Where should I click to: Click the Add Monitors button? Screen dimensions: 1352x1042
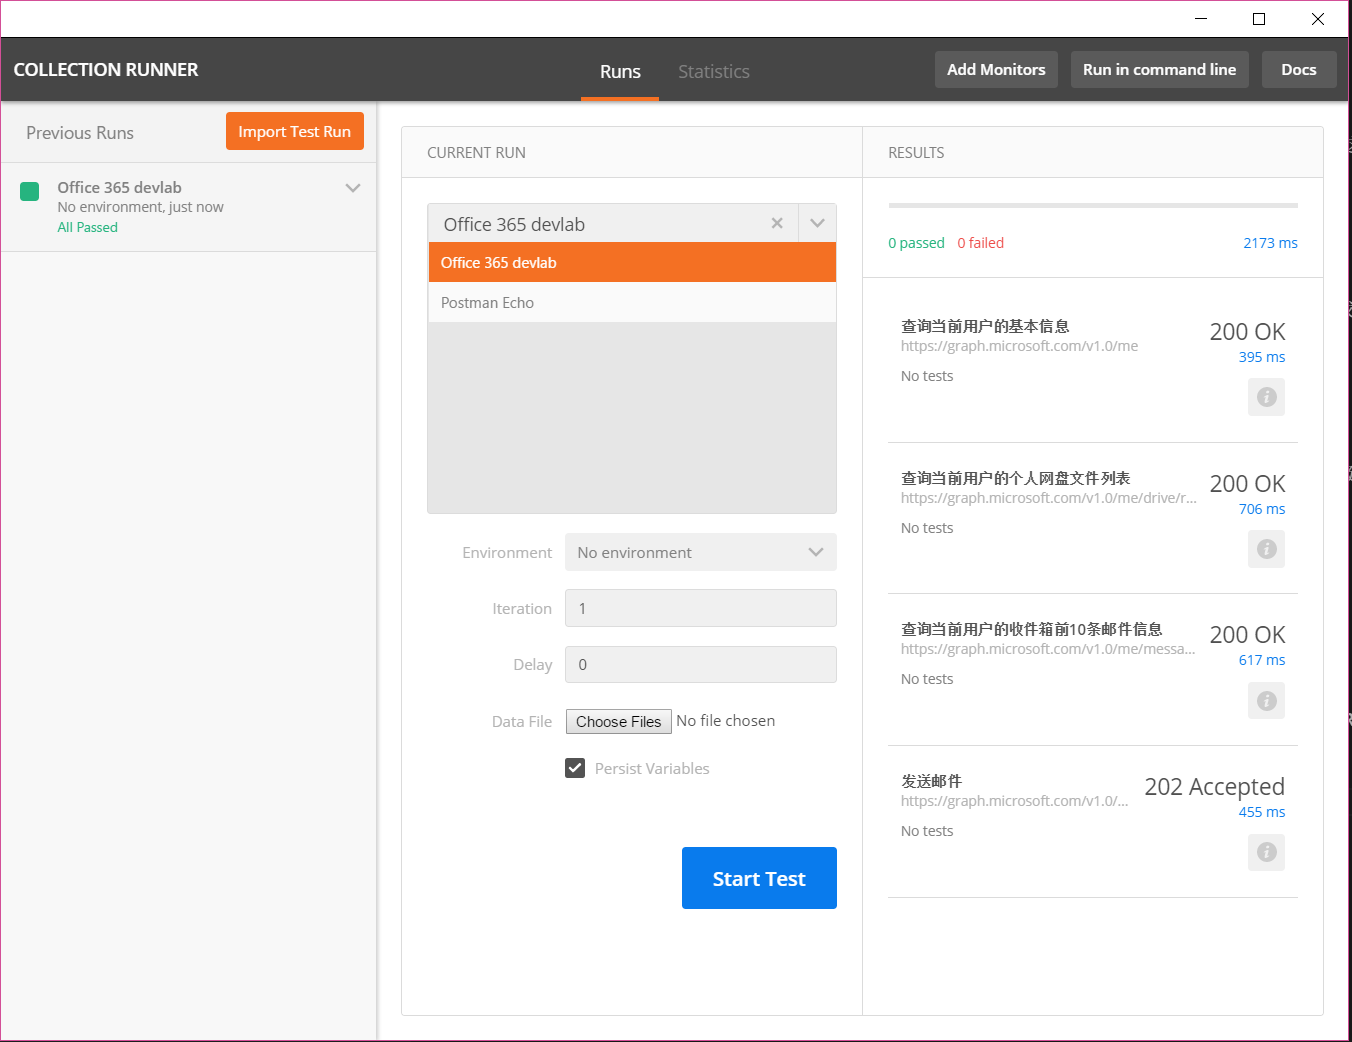point(996,69)
